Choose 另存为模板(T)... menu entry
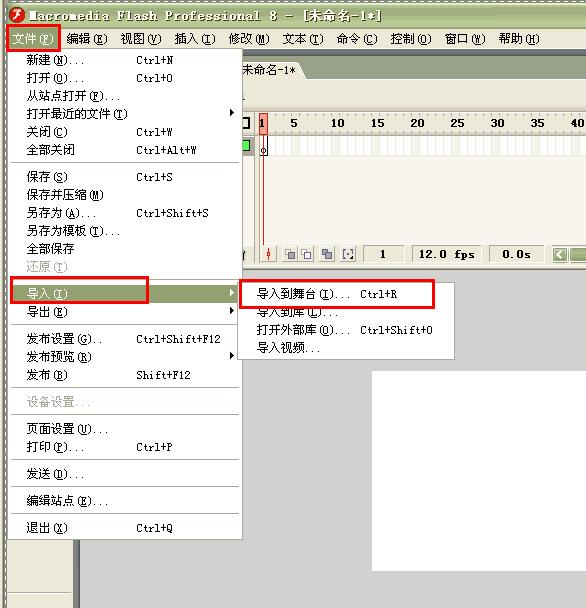Screen dimensions: 586x608 (x=125, y=231)
